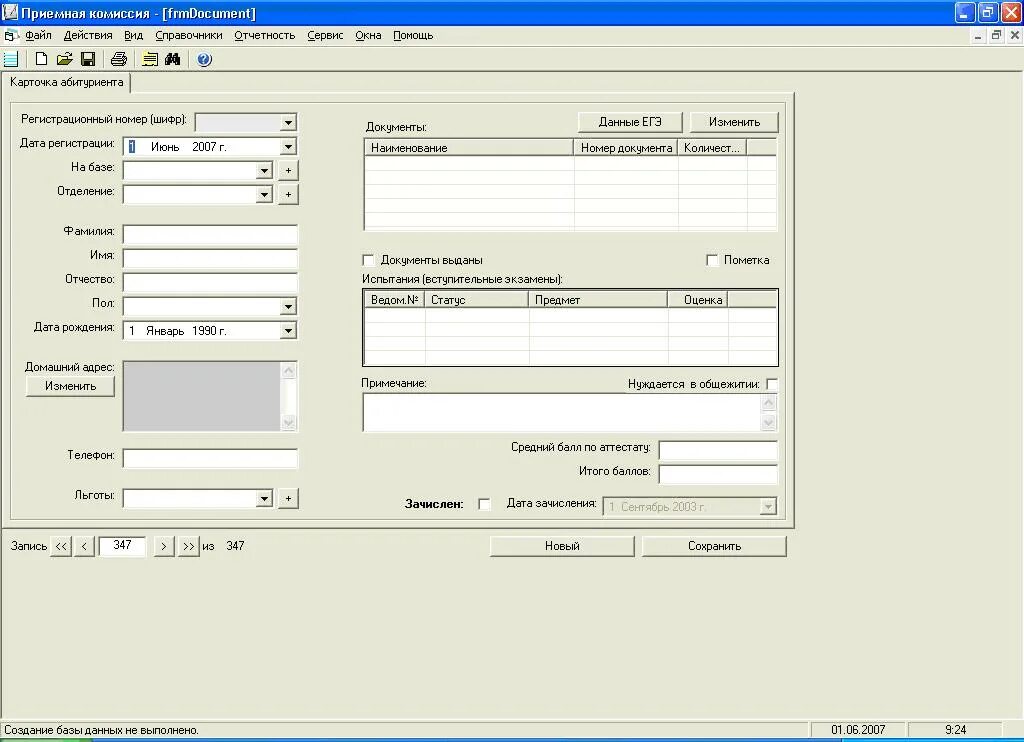Open the Файл menu
Screen dimensions: 1024x742
coord(39,35)
